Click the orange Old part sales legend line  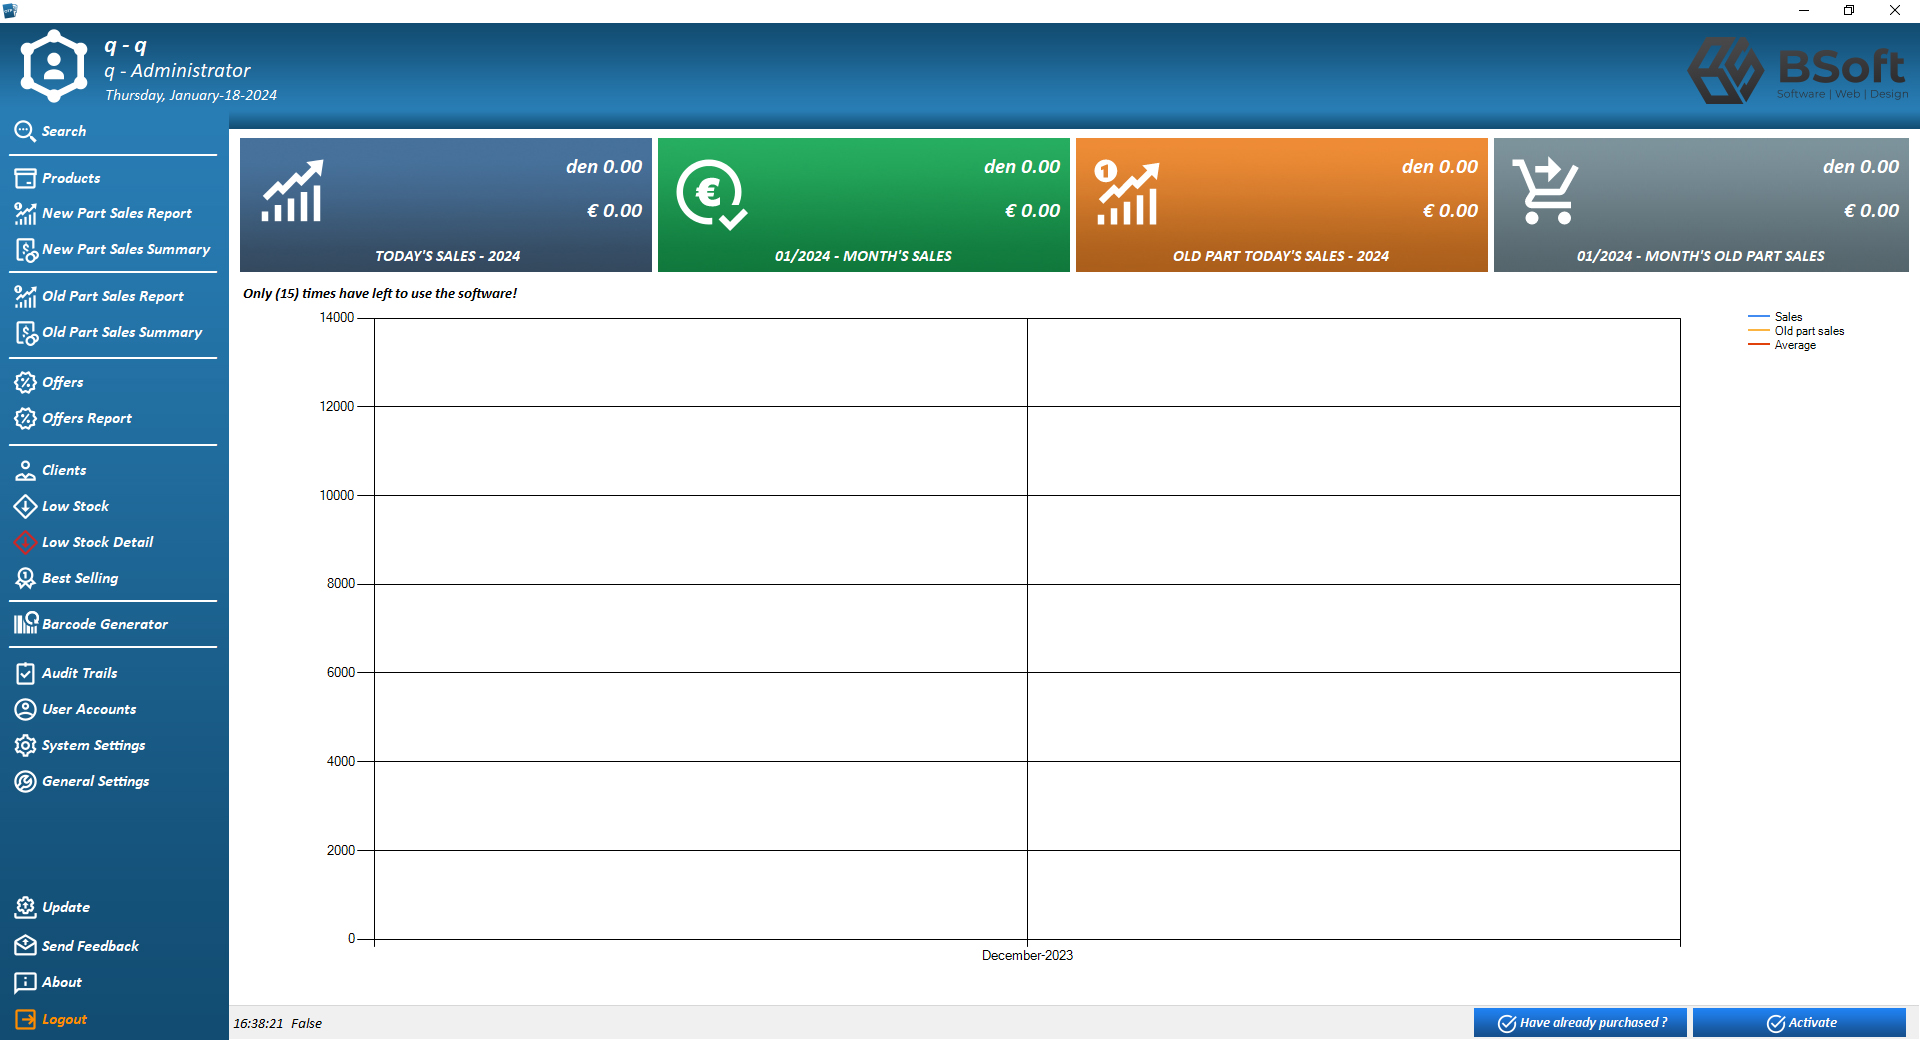1759,331
